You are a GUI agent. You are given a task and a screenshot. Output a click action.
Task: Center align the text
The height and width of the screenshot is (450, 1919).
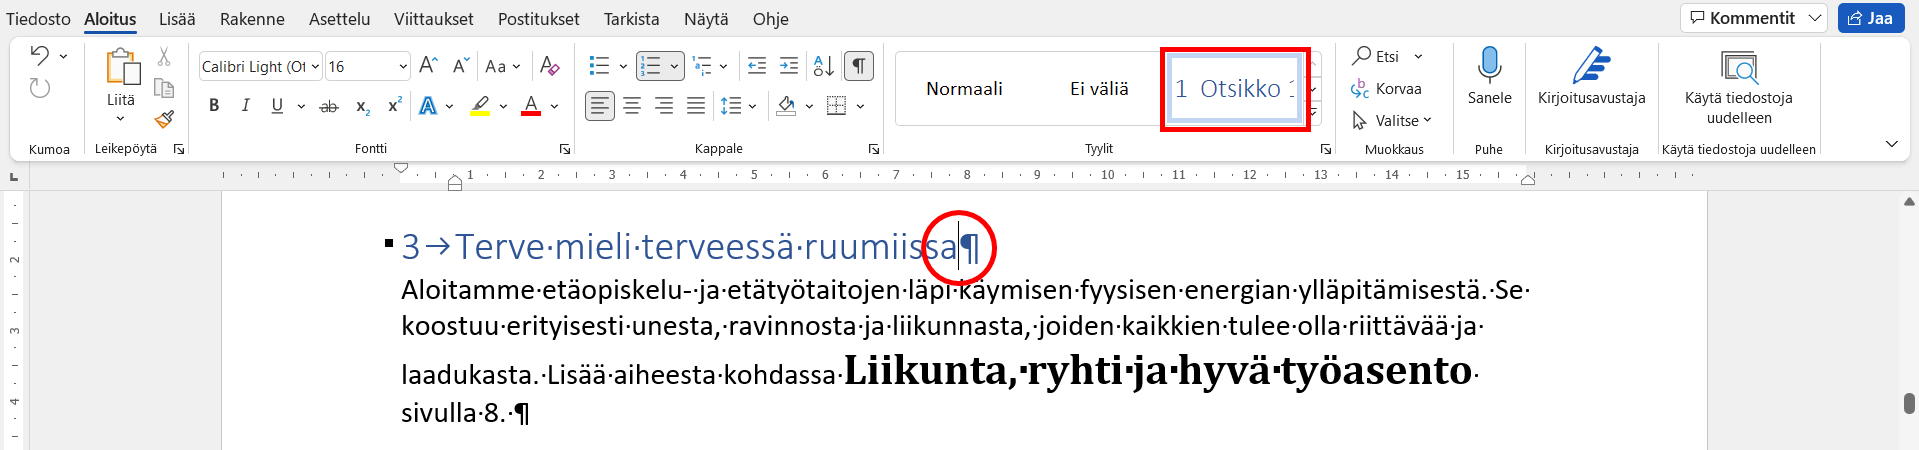click(632, 106)
